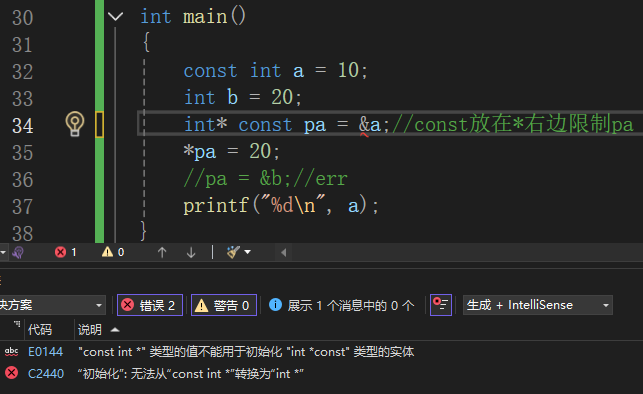
Task: Collapse the main() function fold arrow
Action: tap(115, 16)
